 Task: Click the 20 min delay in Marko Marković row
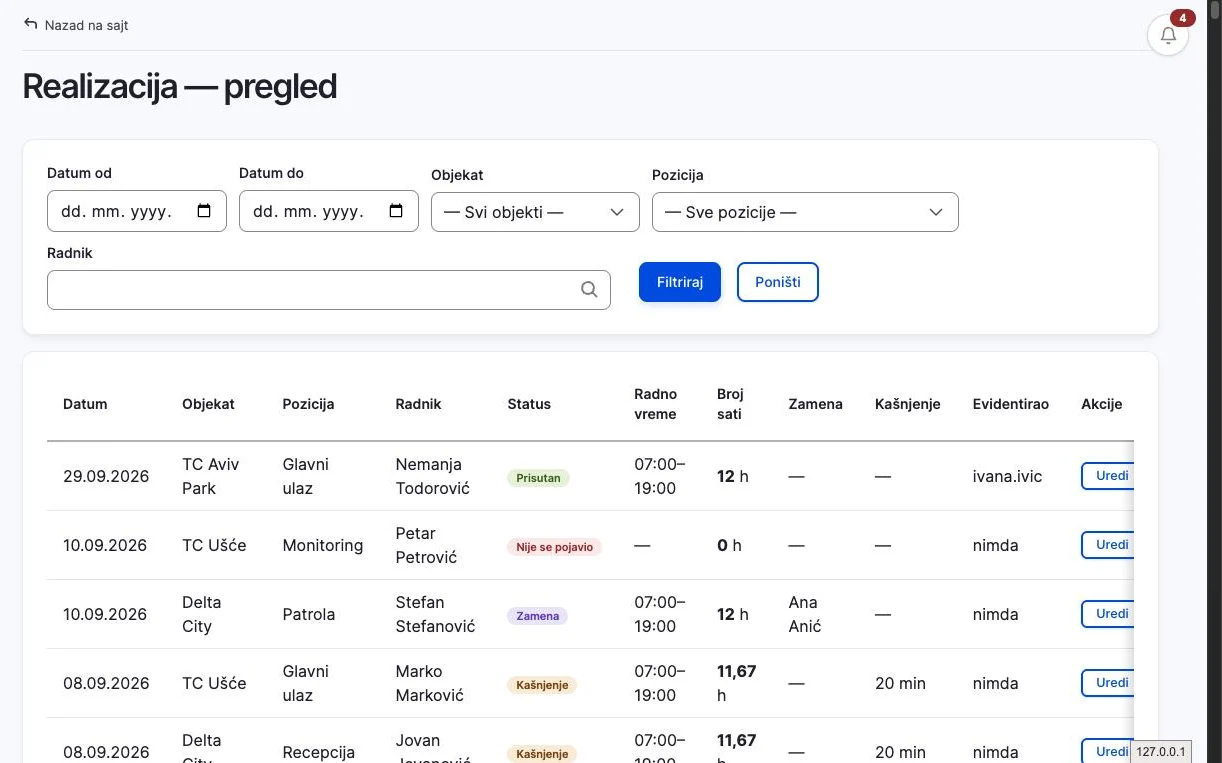900,683
